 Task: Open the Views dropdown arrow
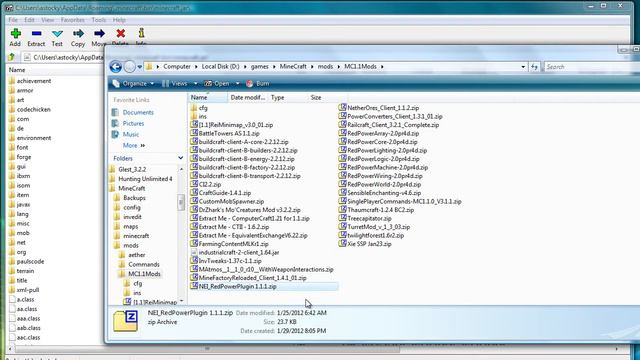point(195,84)
